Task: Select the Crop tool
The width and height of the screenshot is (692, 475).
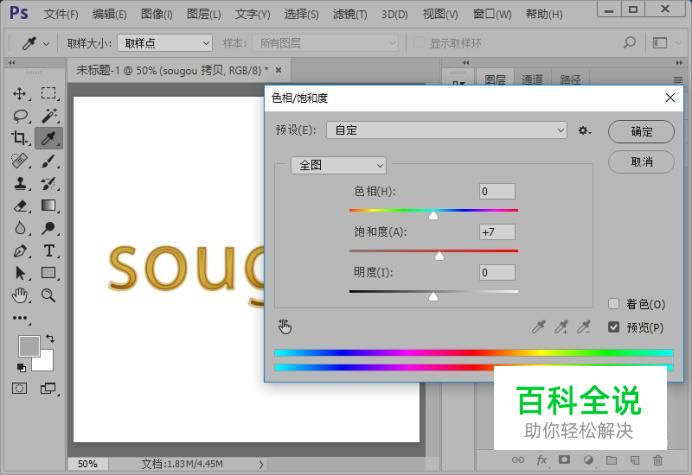Action: click(19, 138)
